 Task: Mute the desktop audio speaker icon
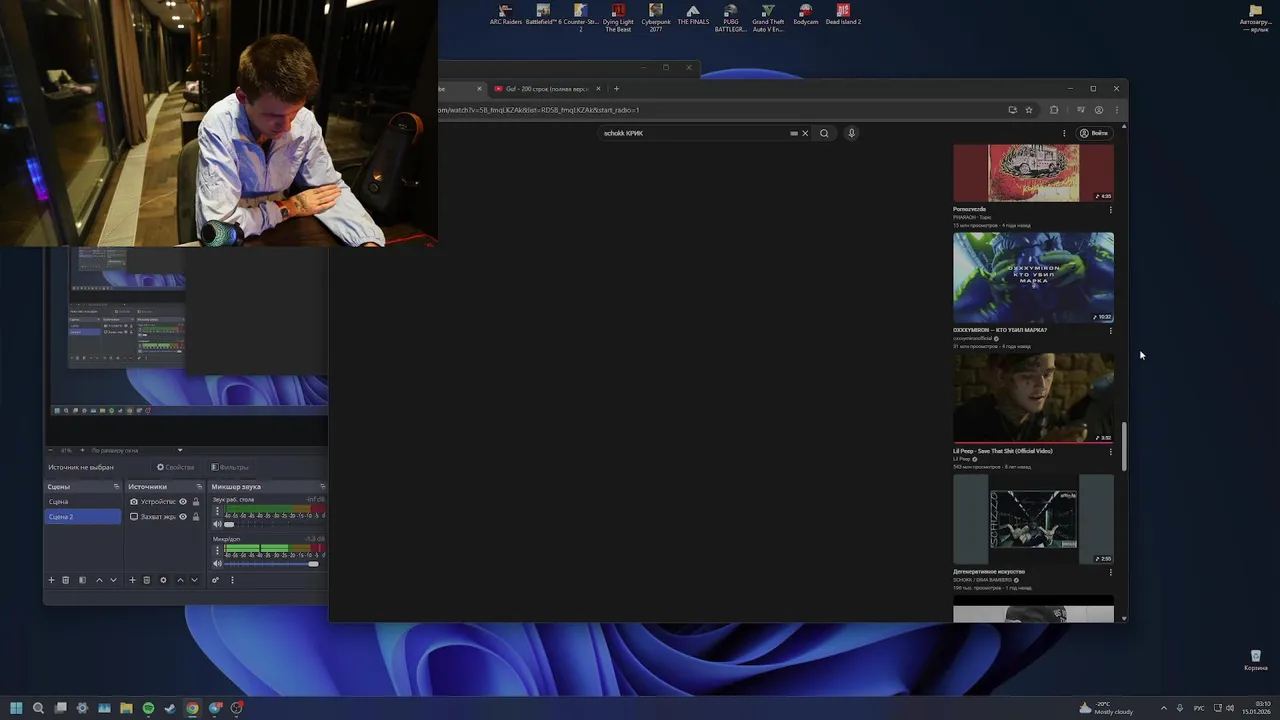coord(217,524)
